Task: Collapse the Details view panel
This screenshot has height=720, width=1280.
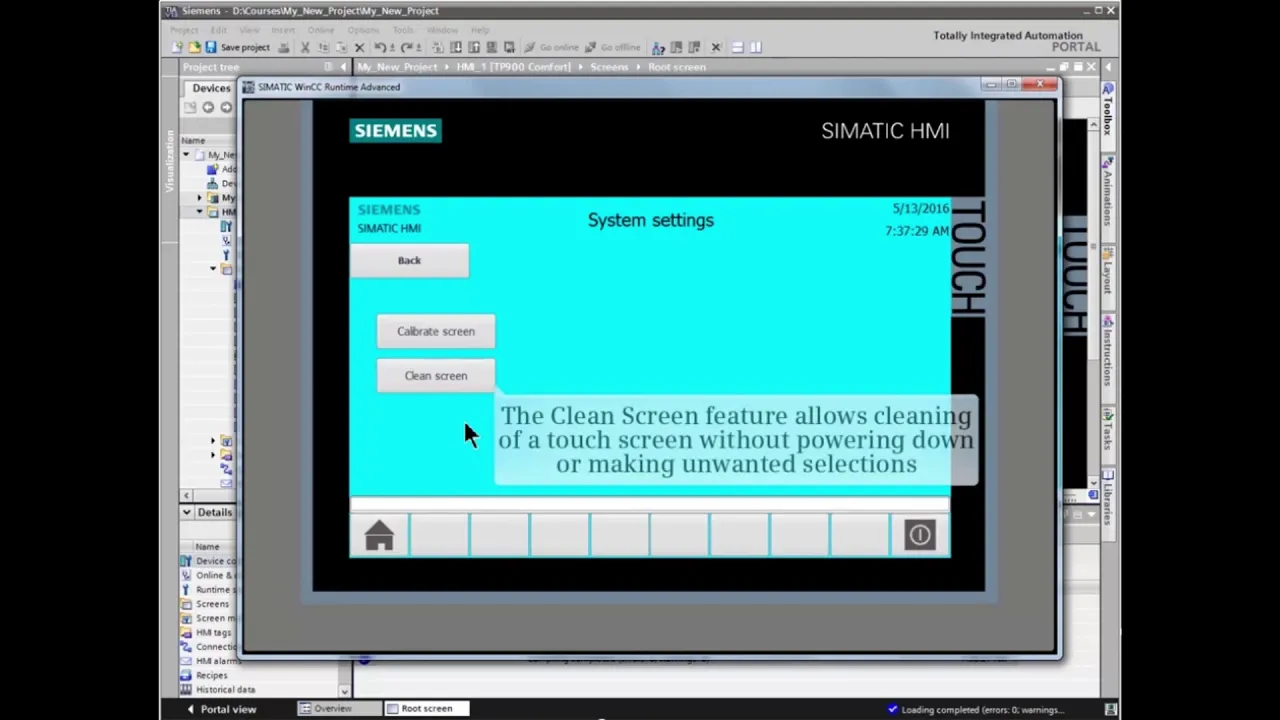Action: 186,512
